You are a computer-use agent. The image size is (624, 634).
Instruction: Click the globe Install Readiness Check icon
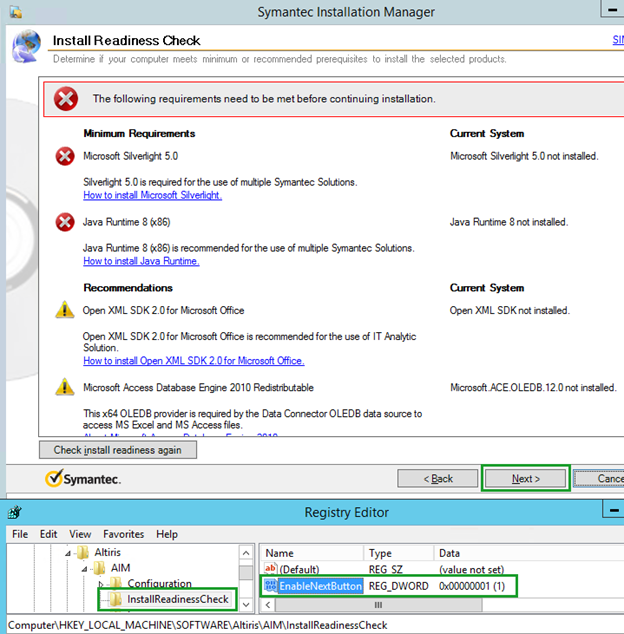point(27,46)
